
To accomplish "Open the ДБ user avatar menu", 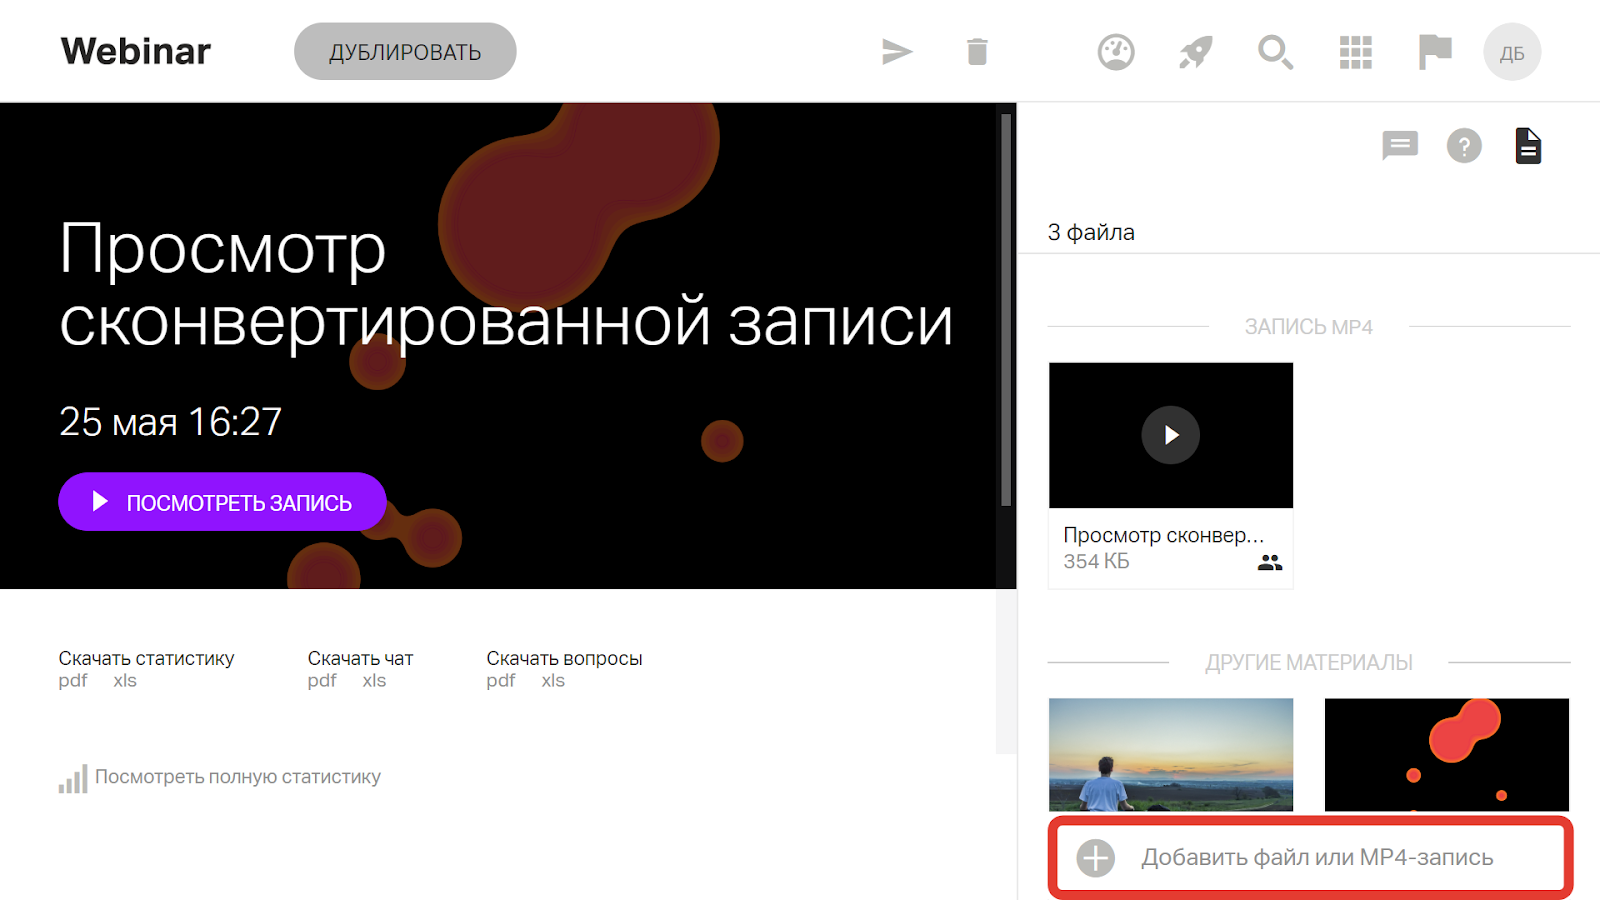I will tap(1512, 52).
